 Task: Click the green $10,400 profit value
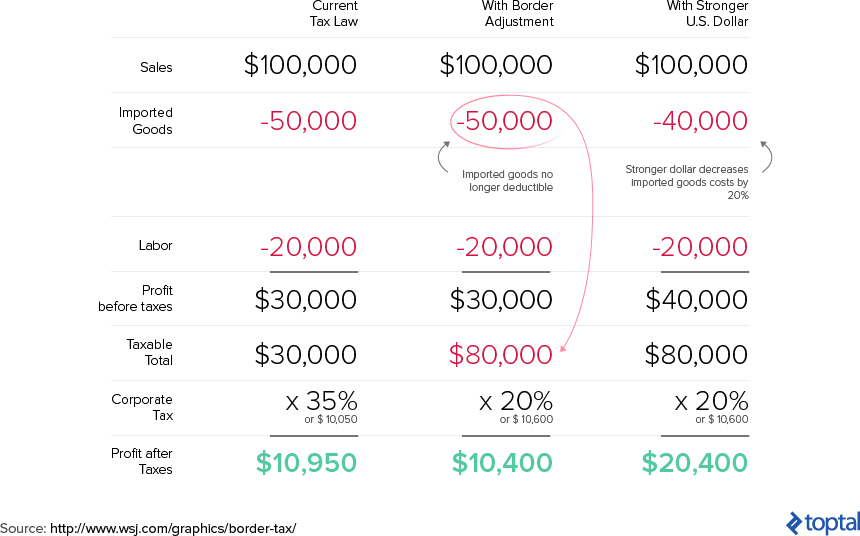[502, 462]
